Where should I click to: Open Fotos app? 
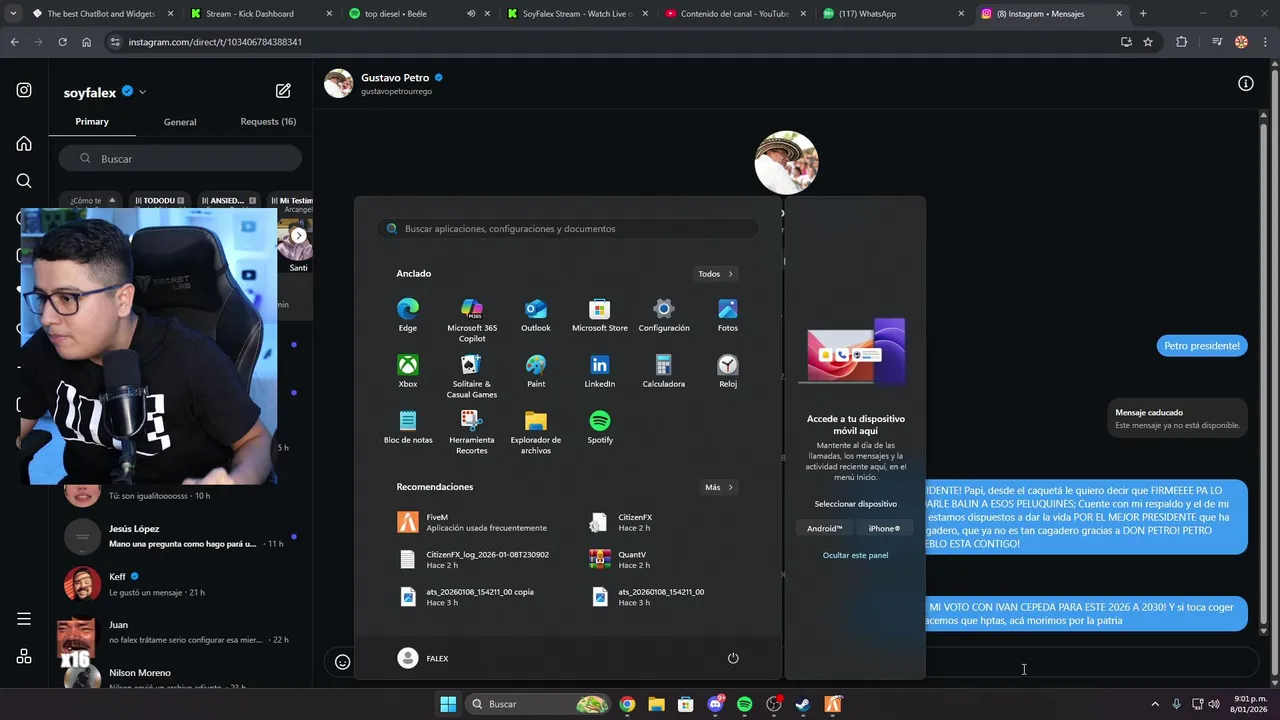tap(728, 315)
